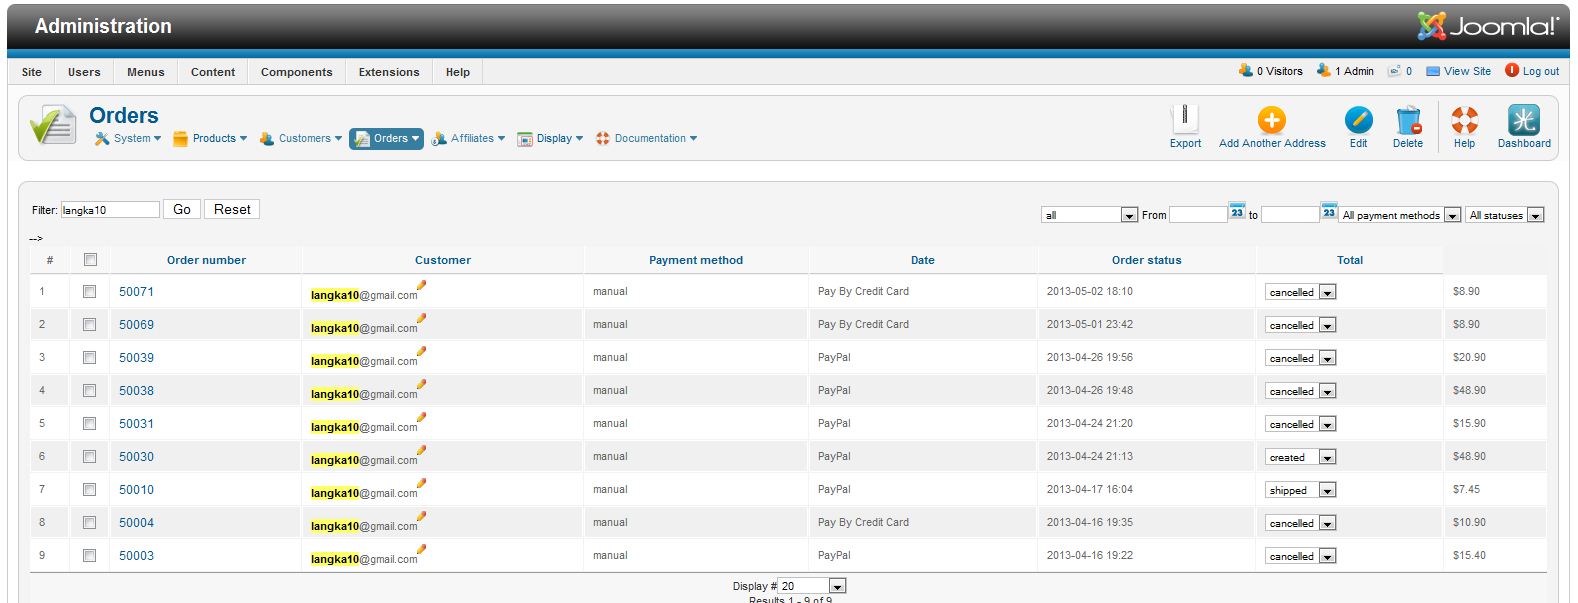Open the Users menu

(x=84, y=72)
